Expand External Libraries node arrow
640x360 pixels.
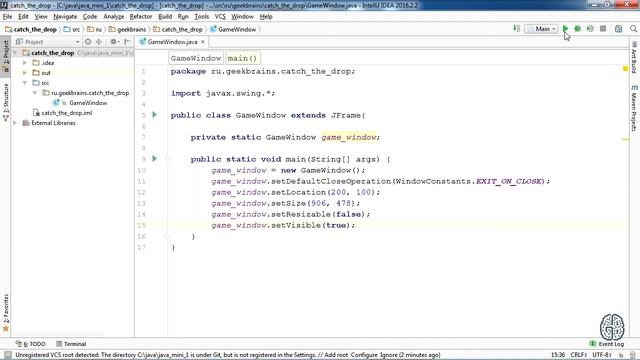click(15, 123)
